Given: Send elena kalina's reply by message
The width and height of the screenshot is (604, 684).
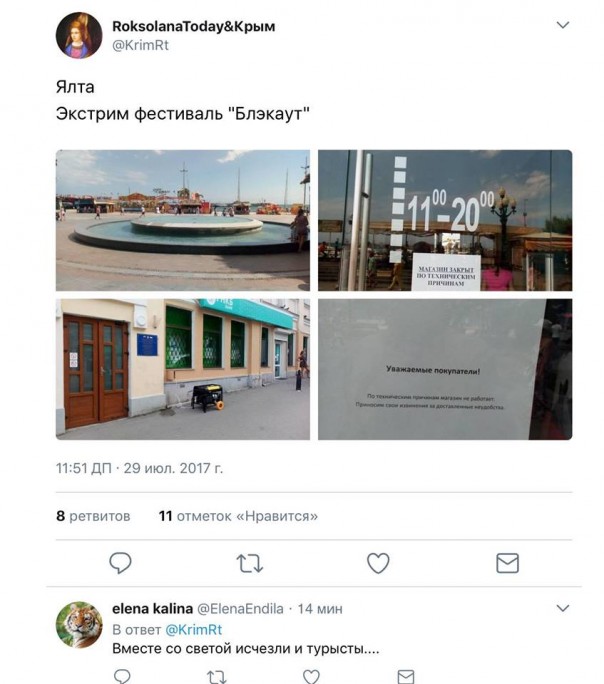Looking at the screenshot, I should pos(406,677).
